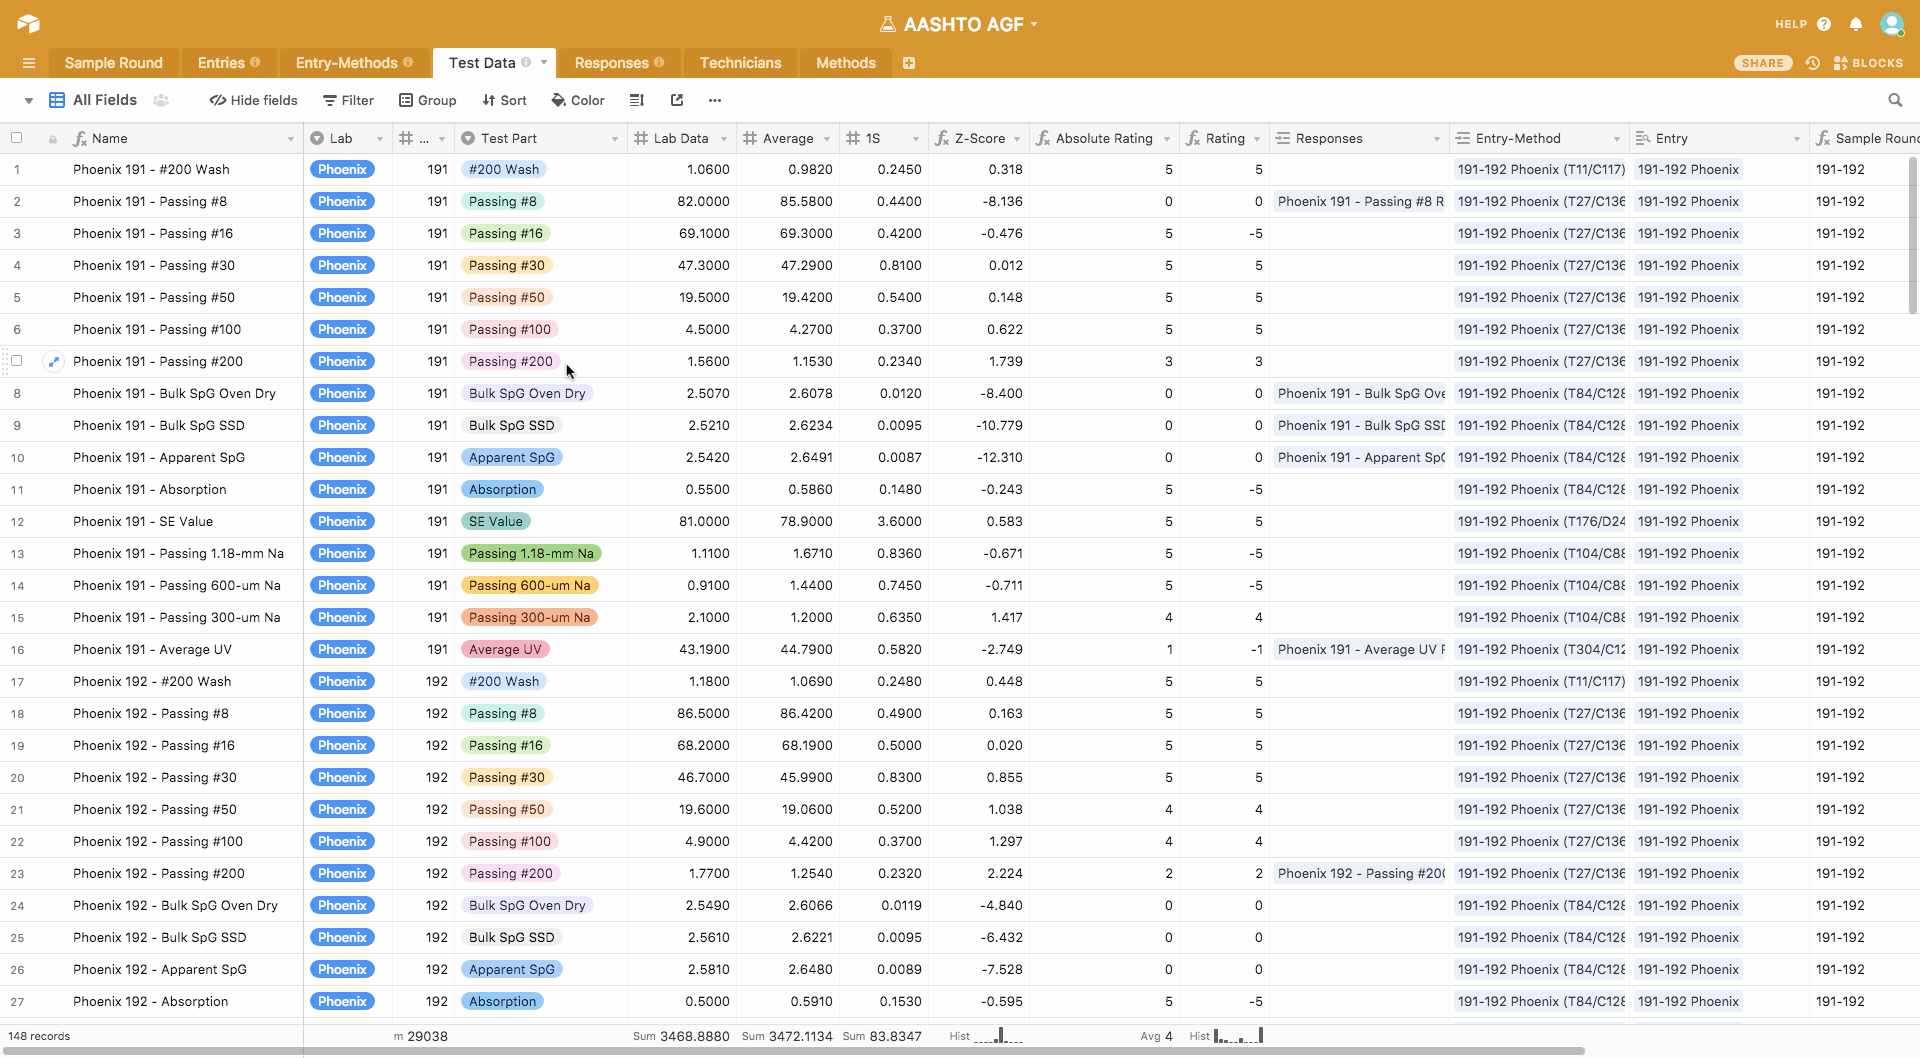
Task: Click the share view export icon
Action: tap(677, 100)
